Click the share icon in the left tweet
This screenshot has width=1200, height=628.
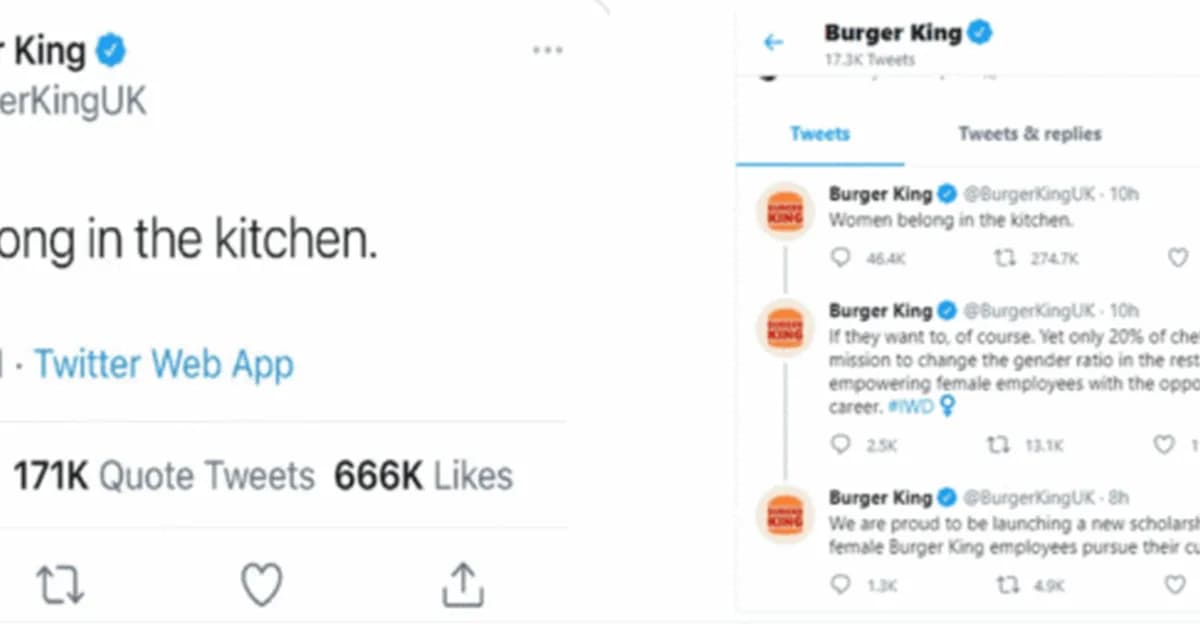point(462,585)
